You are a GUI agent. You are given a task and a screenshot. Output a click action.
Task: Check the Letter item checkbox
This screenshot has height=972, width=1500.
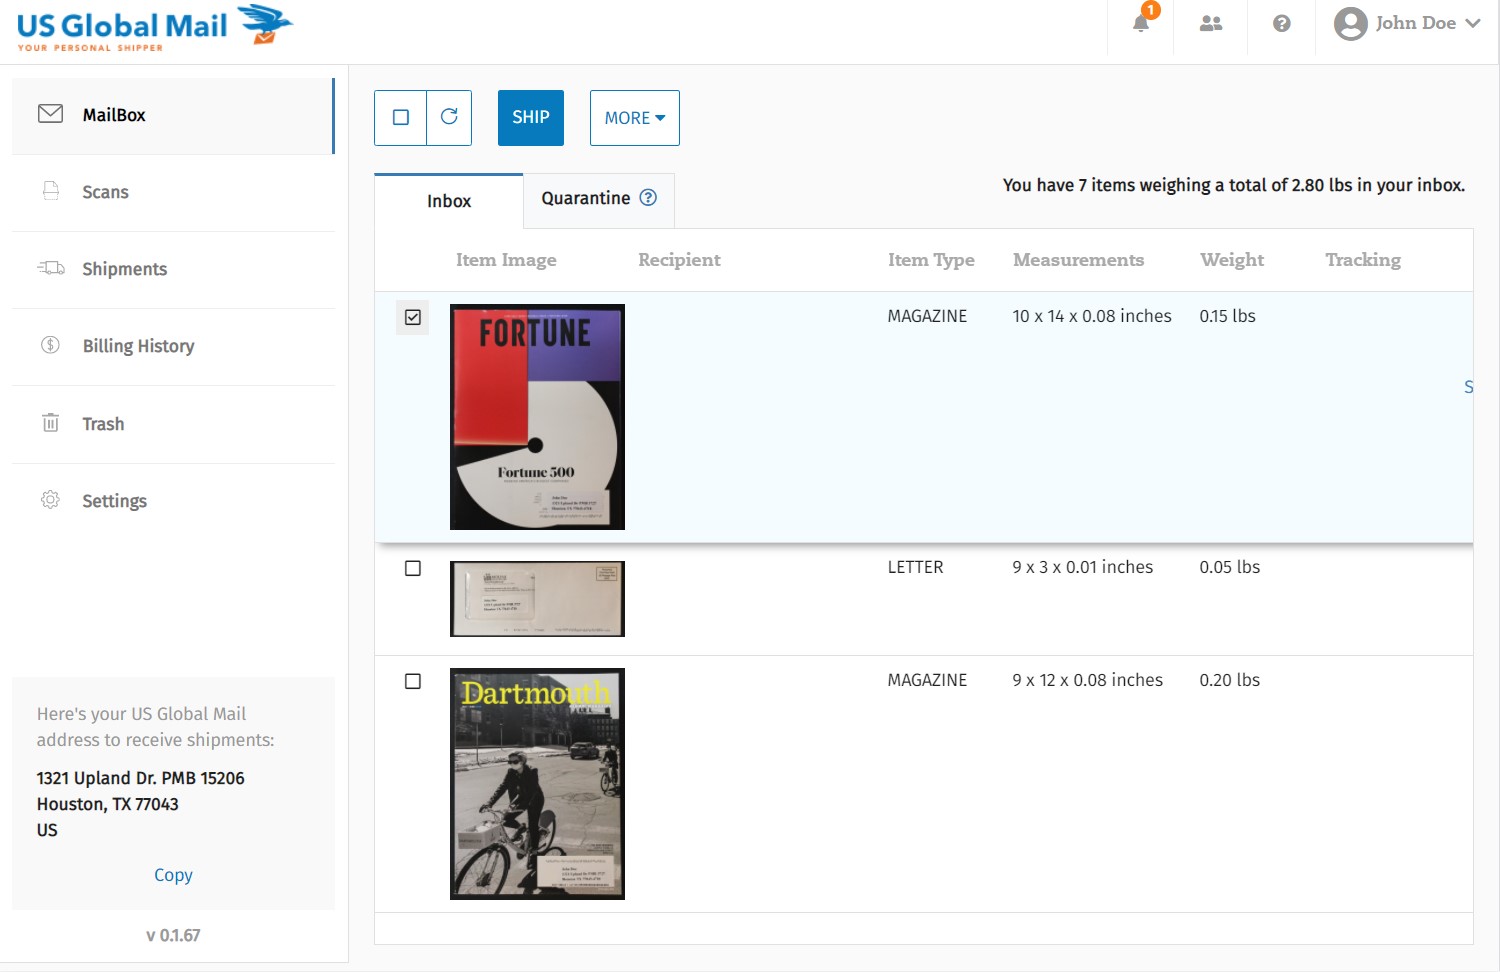pos(413,568)
